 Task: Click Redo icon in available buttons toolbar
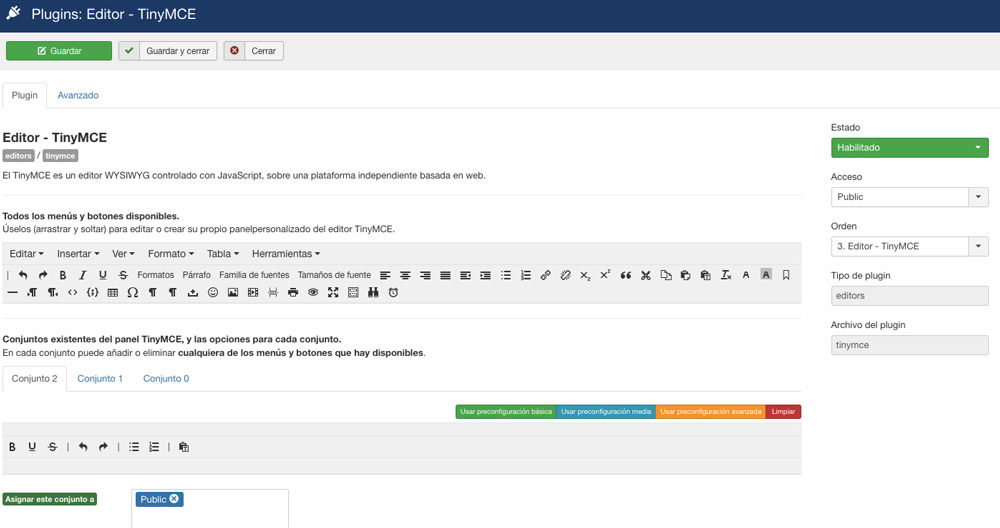[43, 275]
